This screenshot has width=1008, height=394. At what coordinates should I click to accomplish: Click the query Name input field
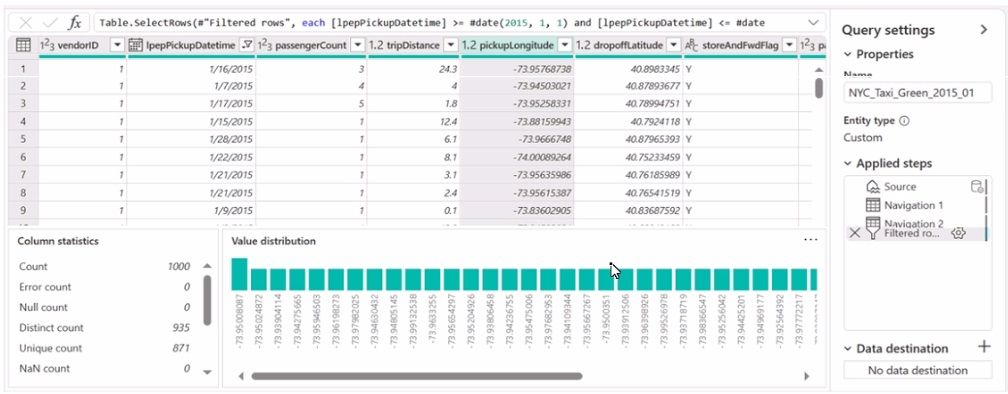click(917, 93)
